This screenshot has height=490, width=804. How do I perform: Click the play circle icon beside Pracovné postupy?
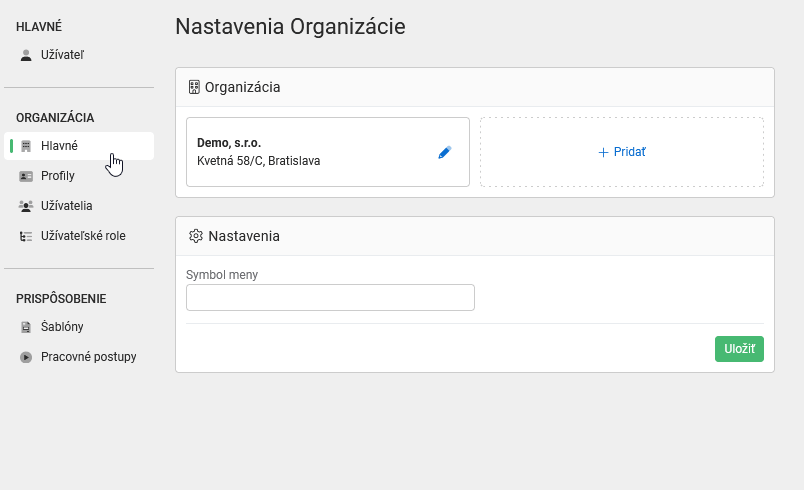coord(26,357)
